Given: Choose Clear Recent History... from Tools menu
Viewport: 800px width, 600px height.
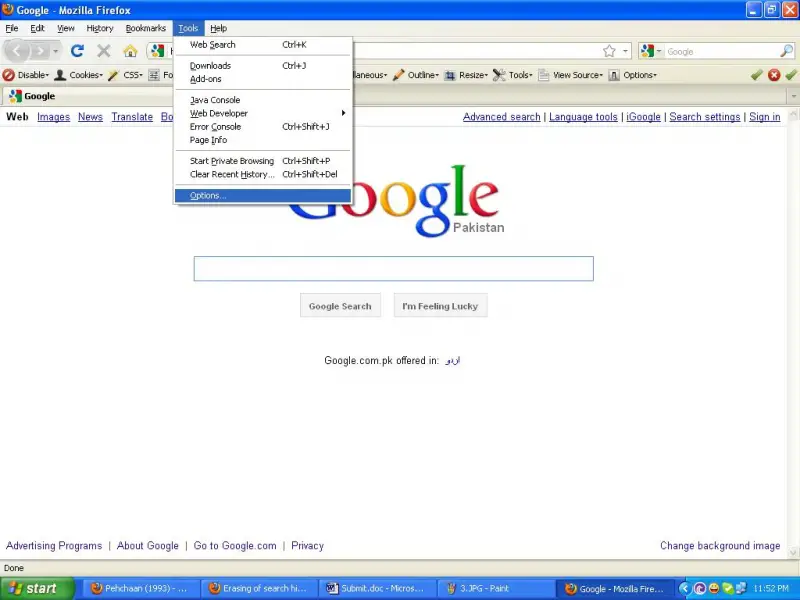Looking at the screenshot, I should pyautogui.click(x=263, y=174).
